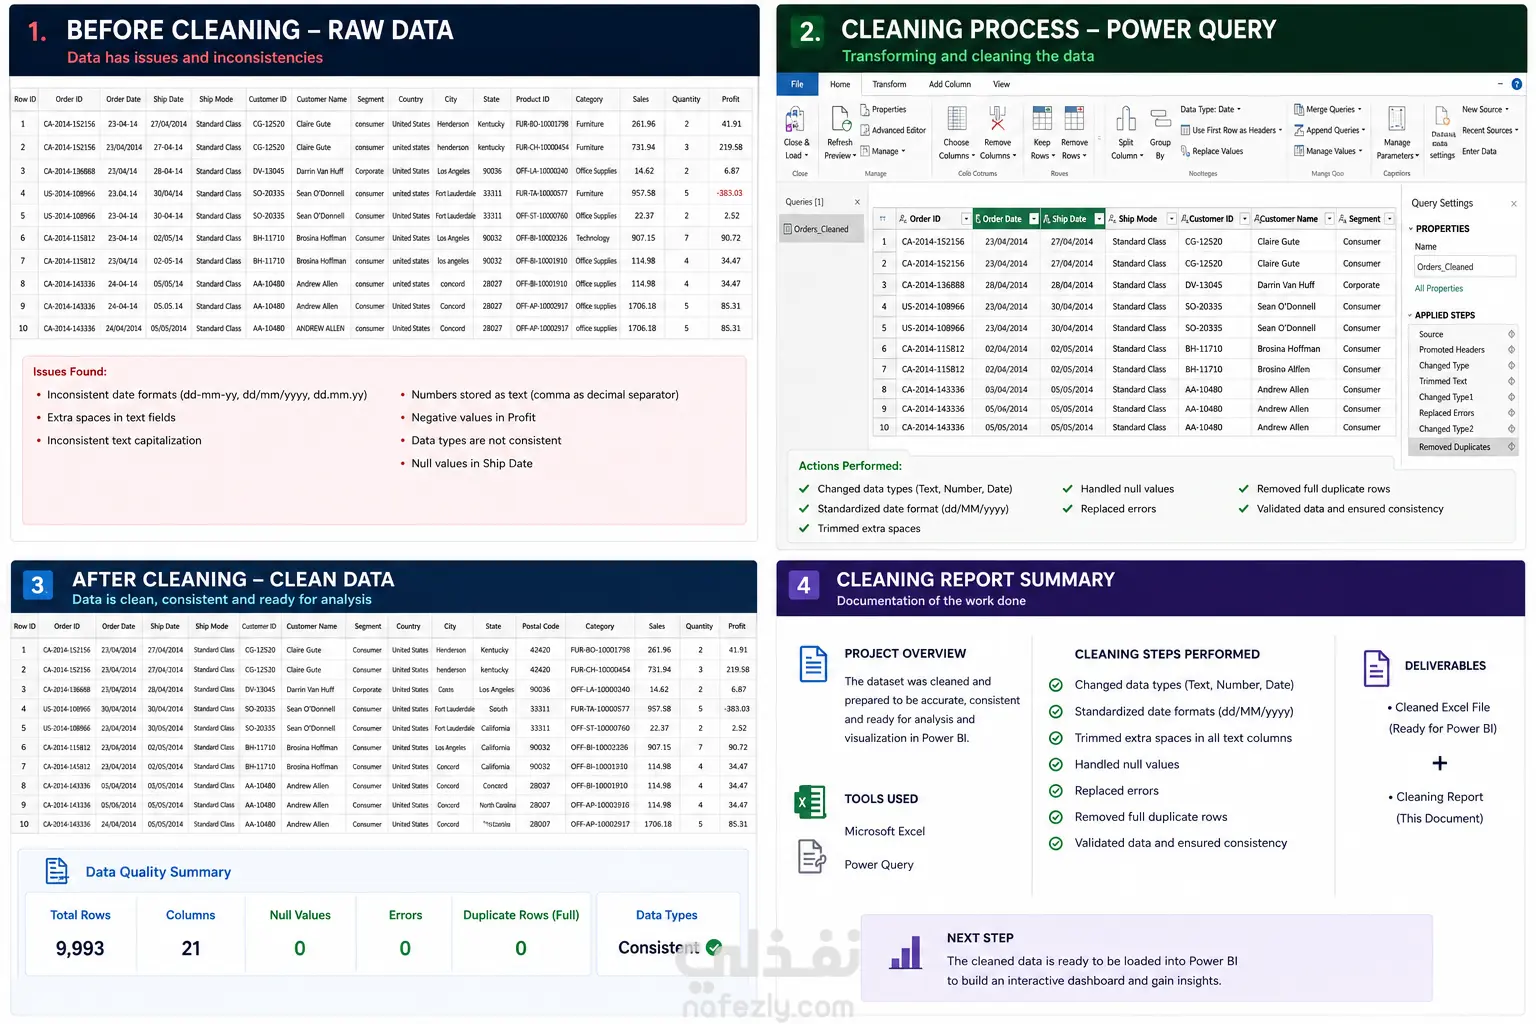Collapse the APPLIED STEPS section
This screenshot has width=1536, height=1024.
[x=1411, y=315]
